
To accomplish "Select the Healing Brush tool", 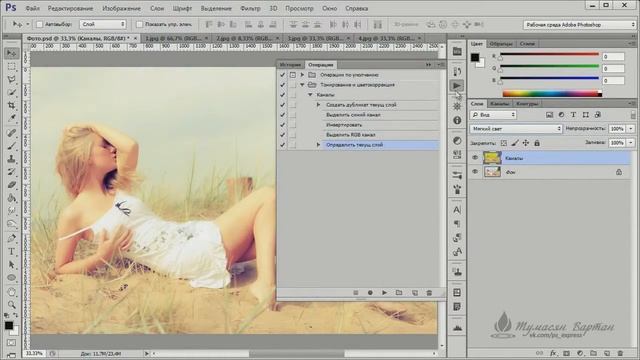I will (11, 132).
